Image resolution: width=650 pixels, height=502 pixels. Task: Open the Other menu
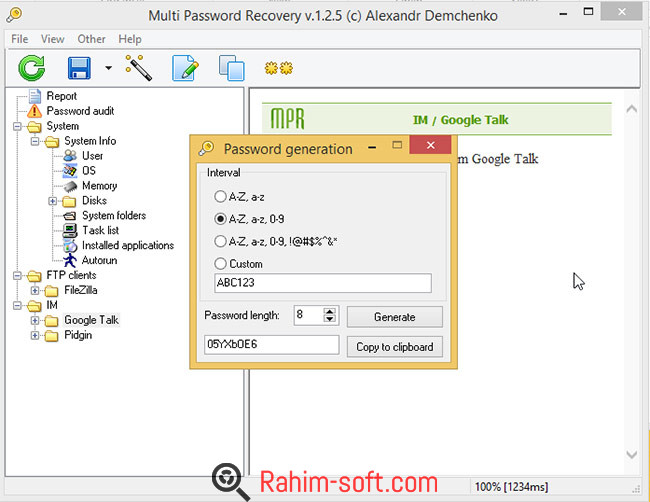91,39
